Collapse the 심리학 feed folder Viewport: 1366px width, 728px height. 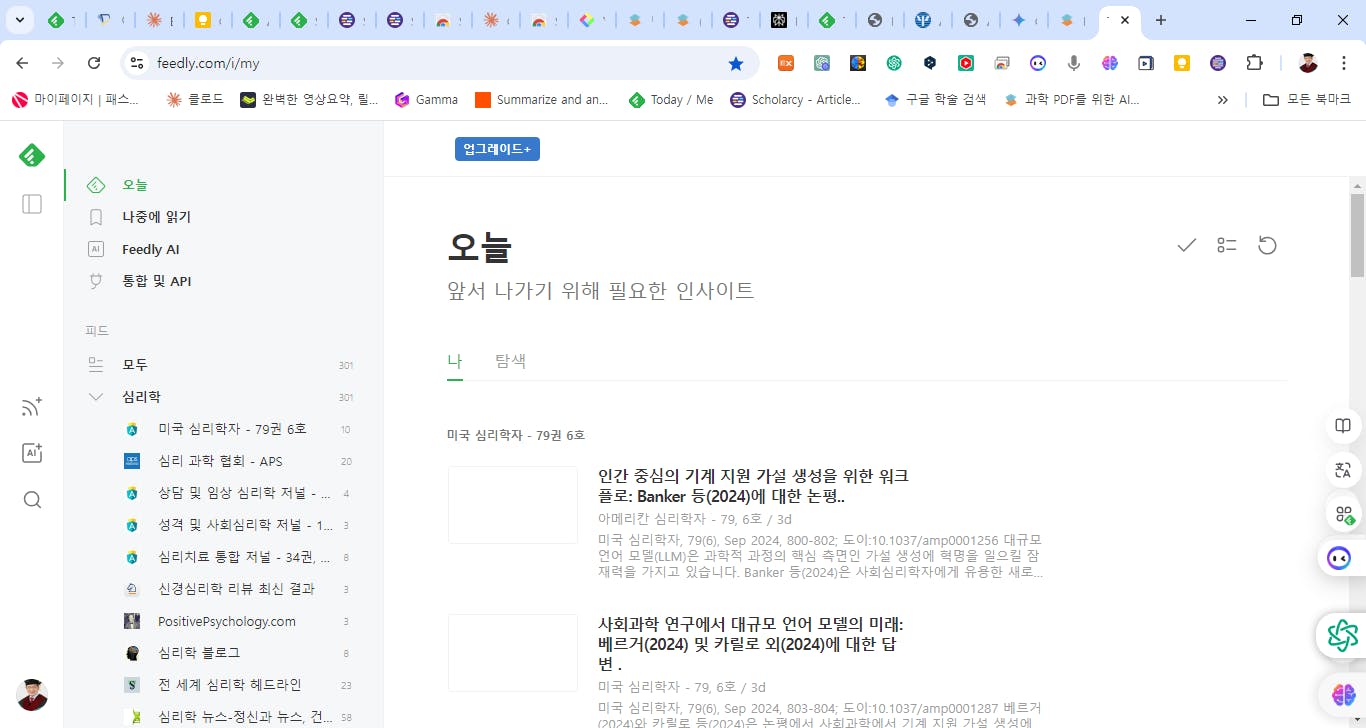click(96, 397)
